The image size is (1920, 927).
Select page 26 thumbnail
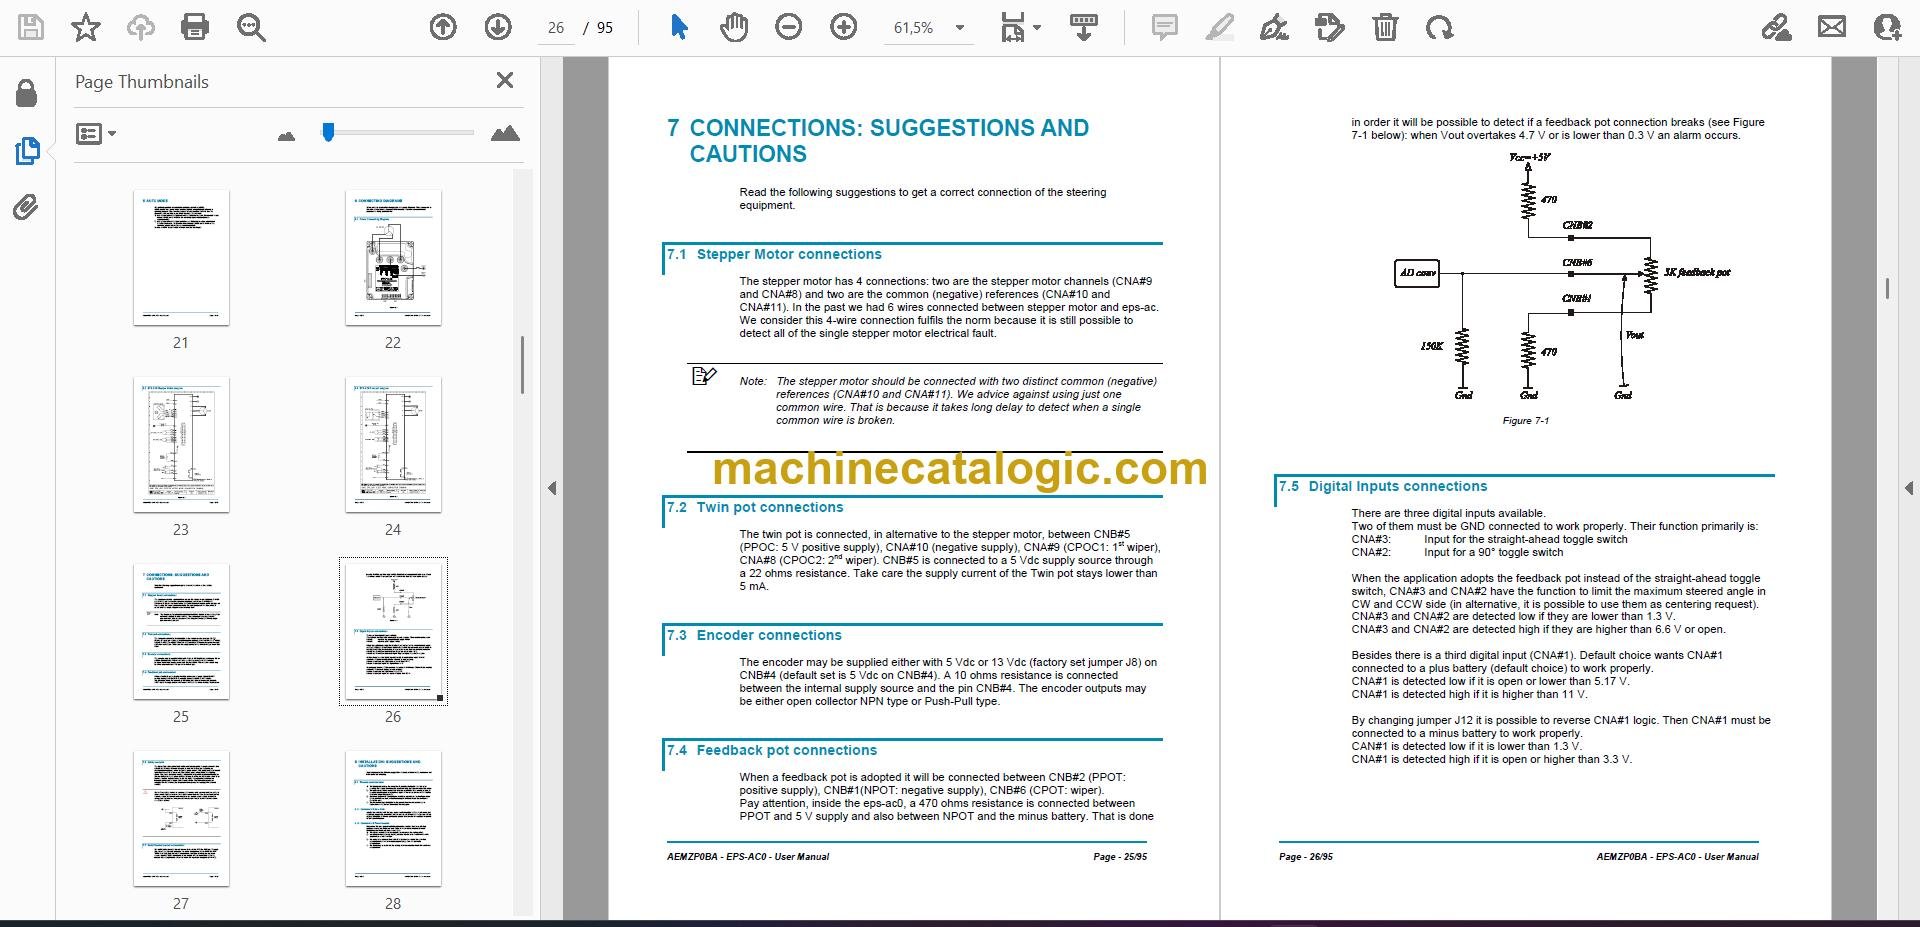(x=393, y=632)
